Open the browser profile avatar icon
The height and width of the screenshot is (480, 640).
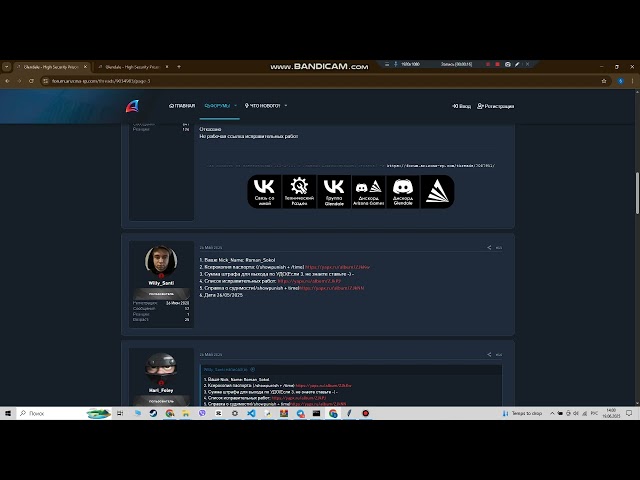click(620, 81)
